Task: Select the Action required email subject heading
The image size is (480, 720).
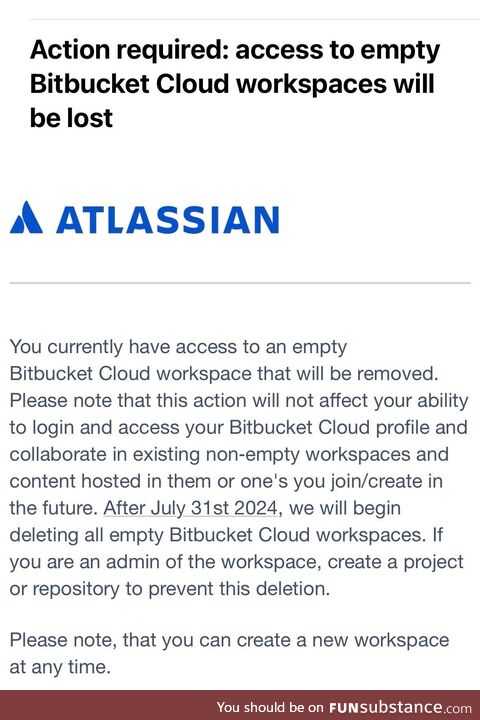Action: pyautogui.click(x=235, y=84)
